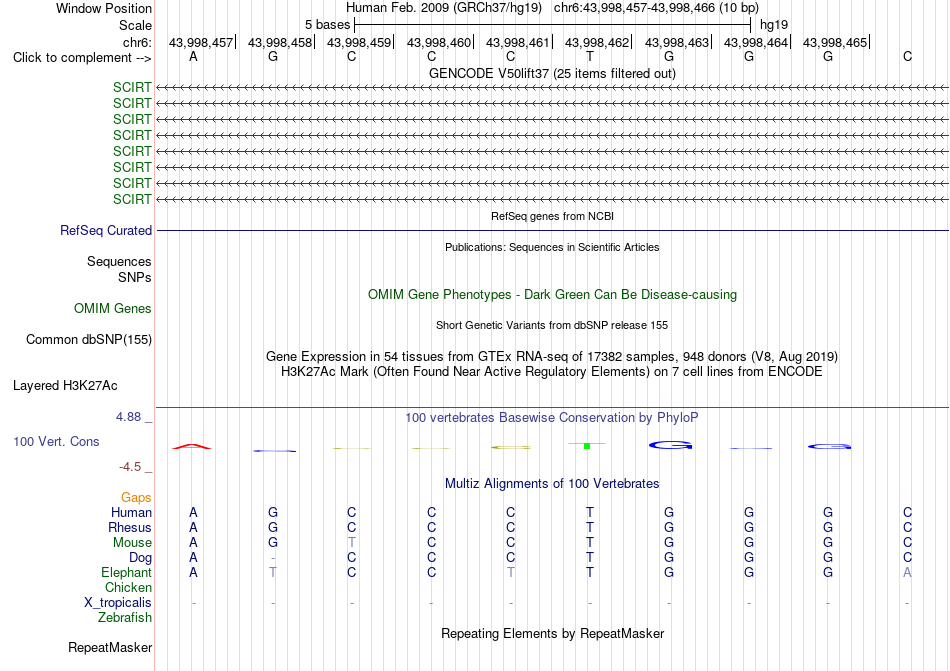The width and height of the screenshot is (950, 671).
Task: Click the "5 bases" scale bar label
Action: 327,25
